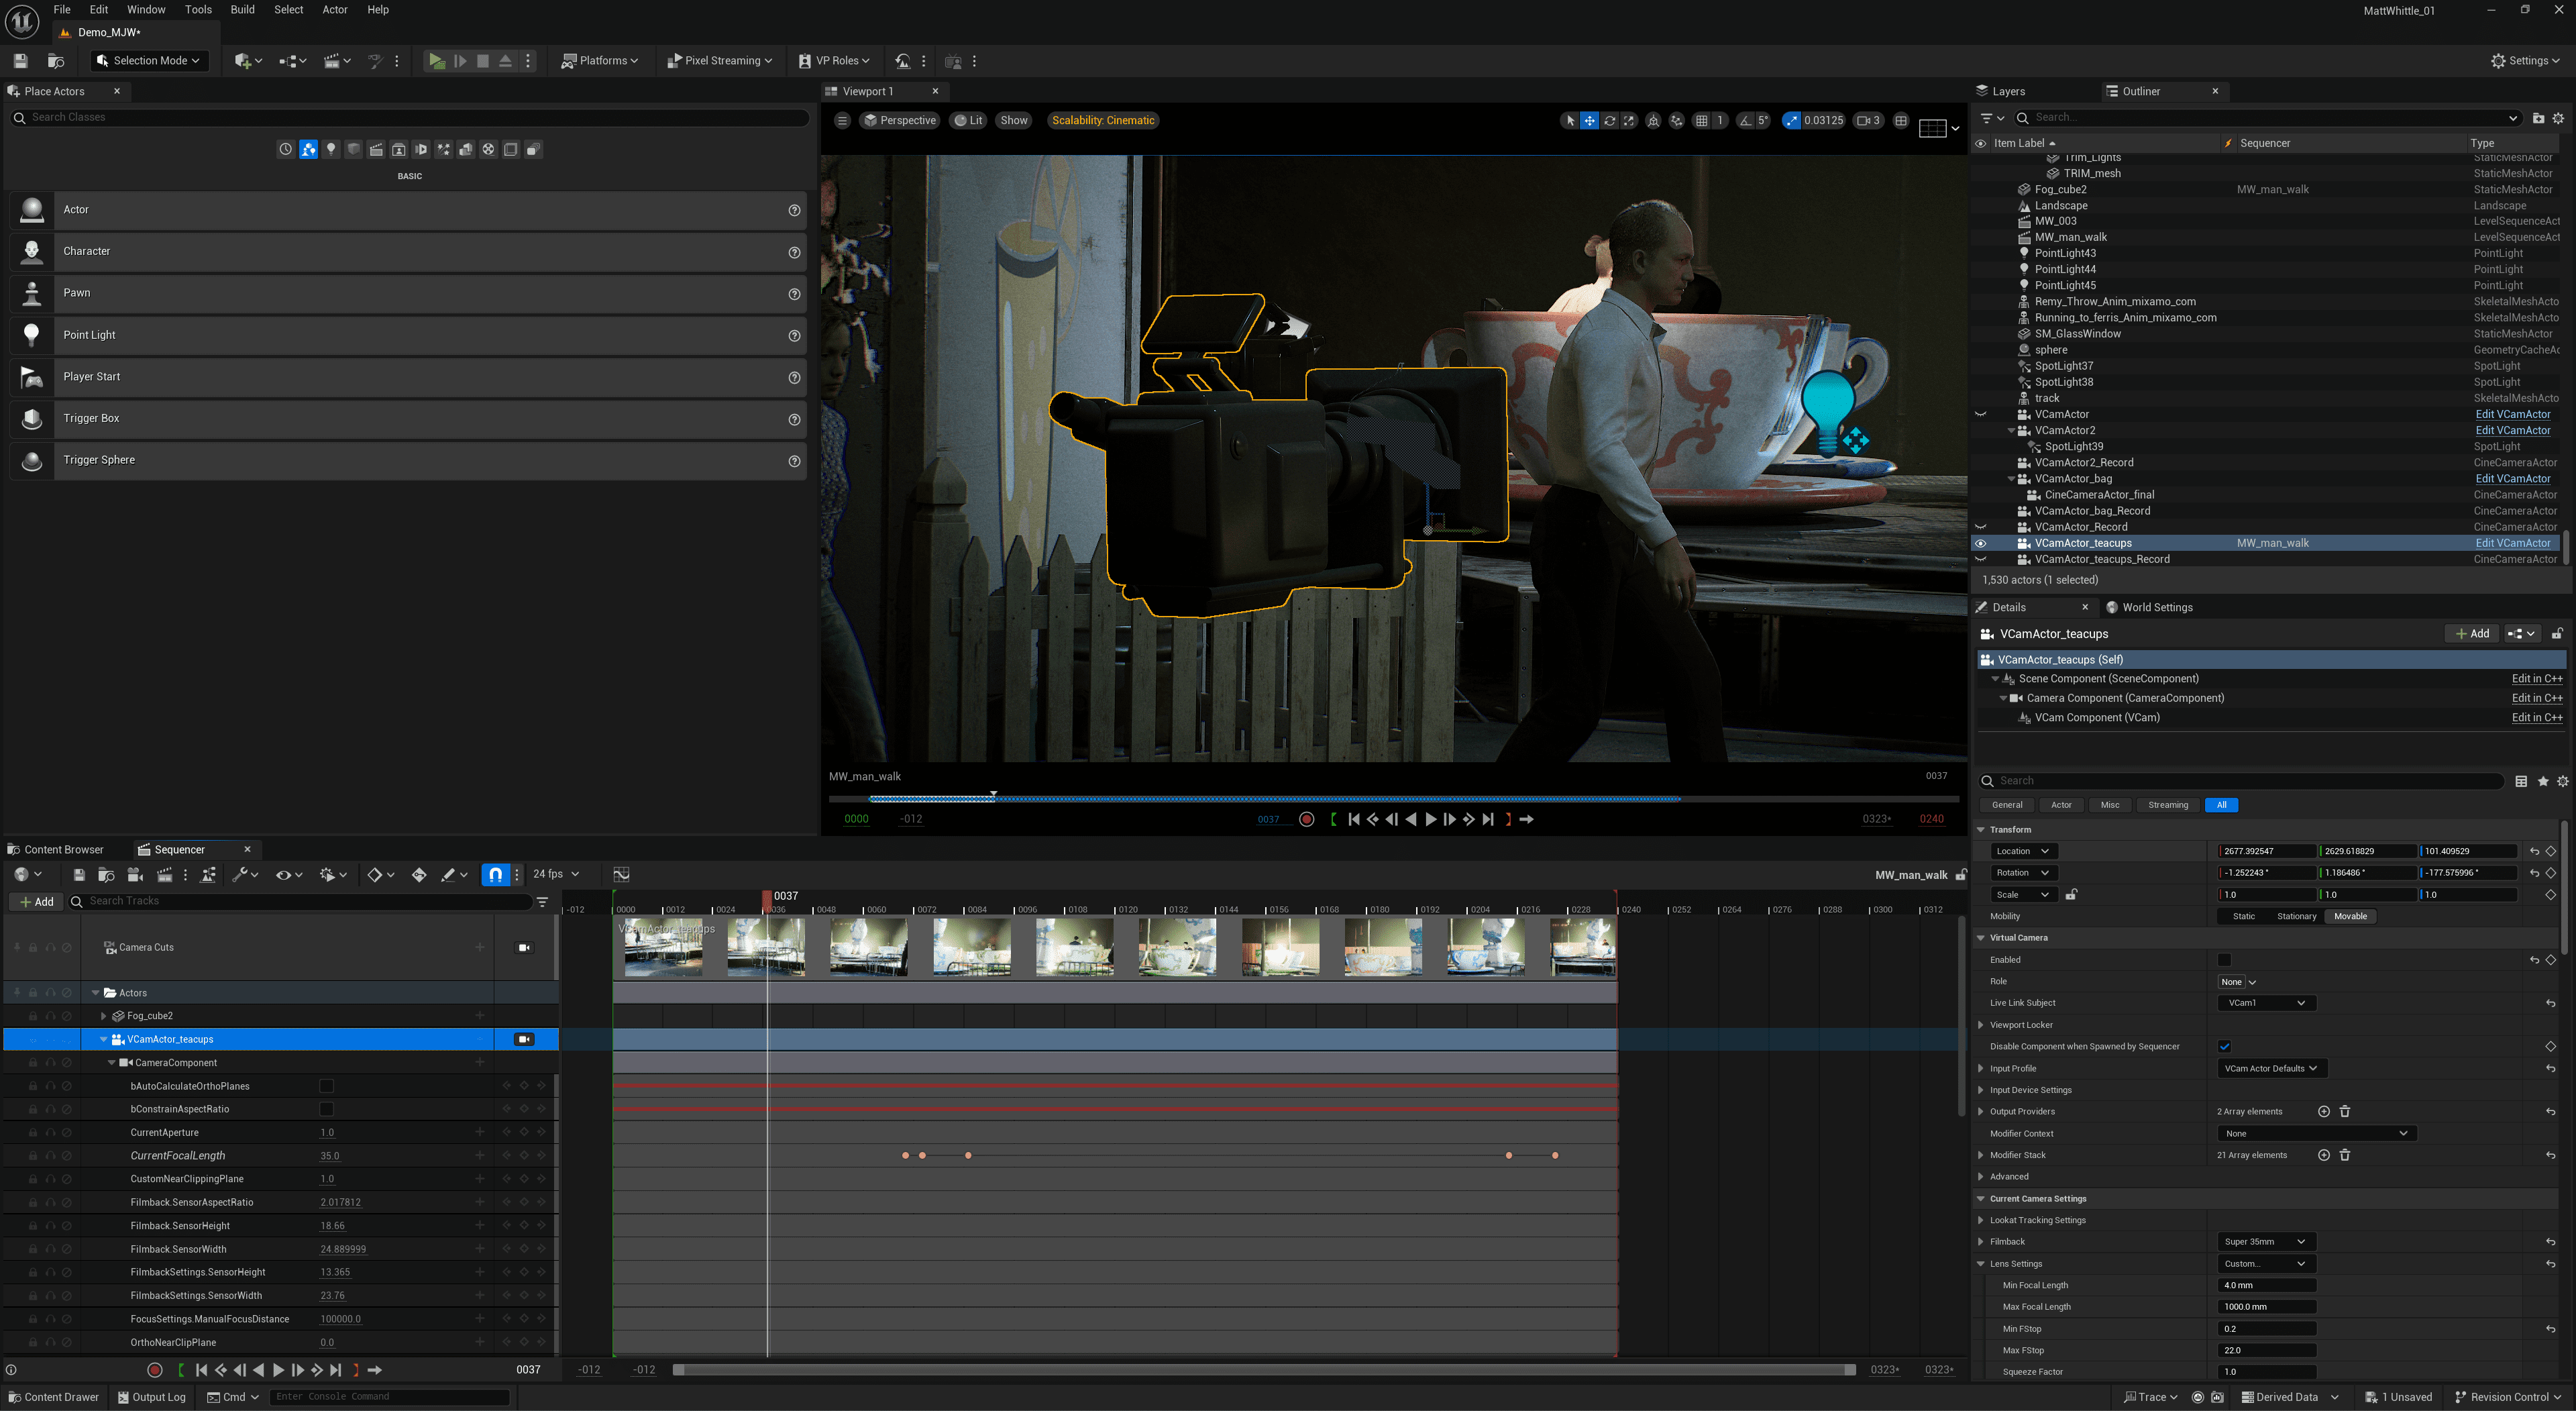Hide VCamActor_teacups with its eye icon in Outliner
The height and width of the screenshot is (1411, 2576).
point(1980,543)
